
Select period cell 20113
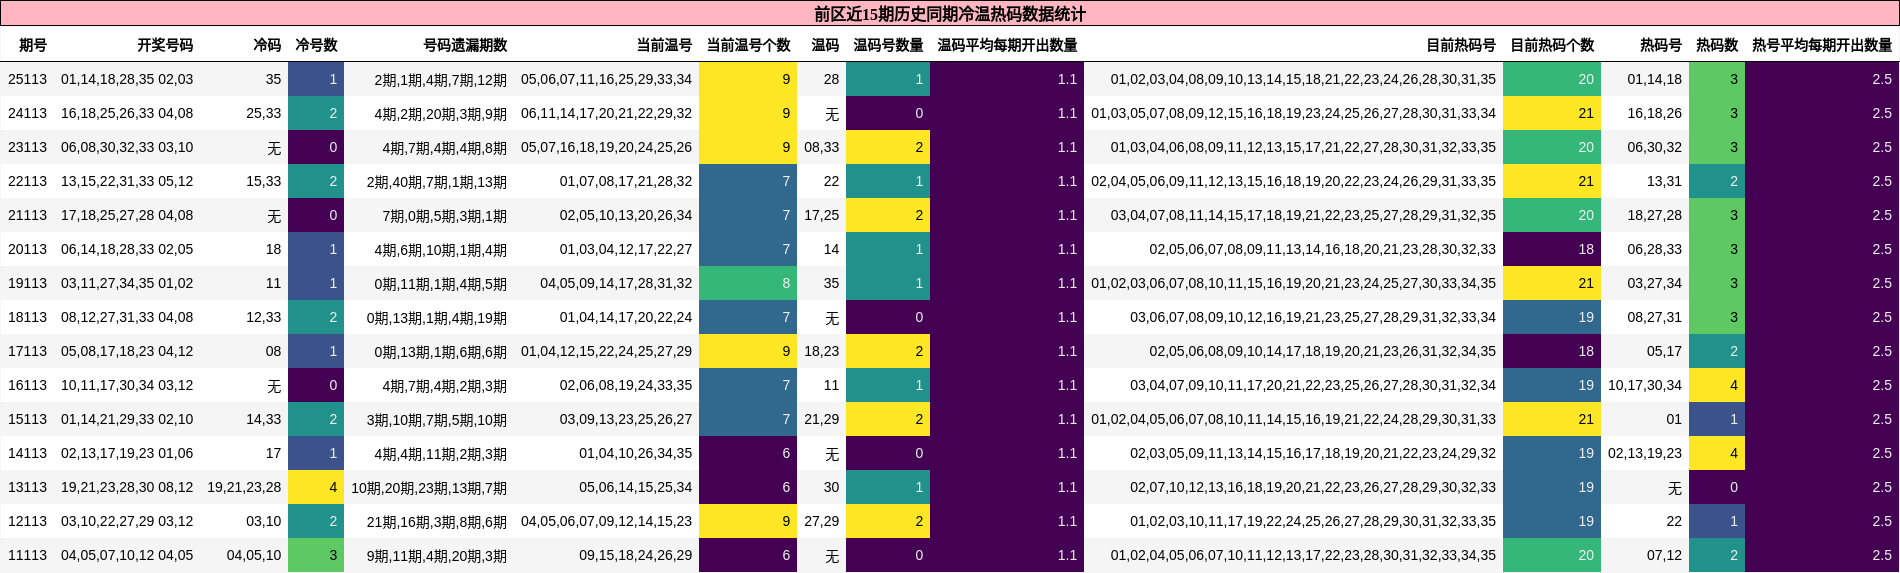tap(27, 249)
